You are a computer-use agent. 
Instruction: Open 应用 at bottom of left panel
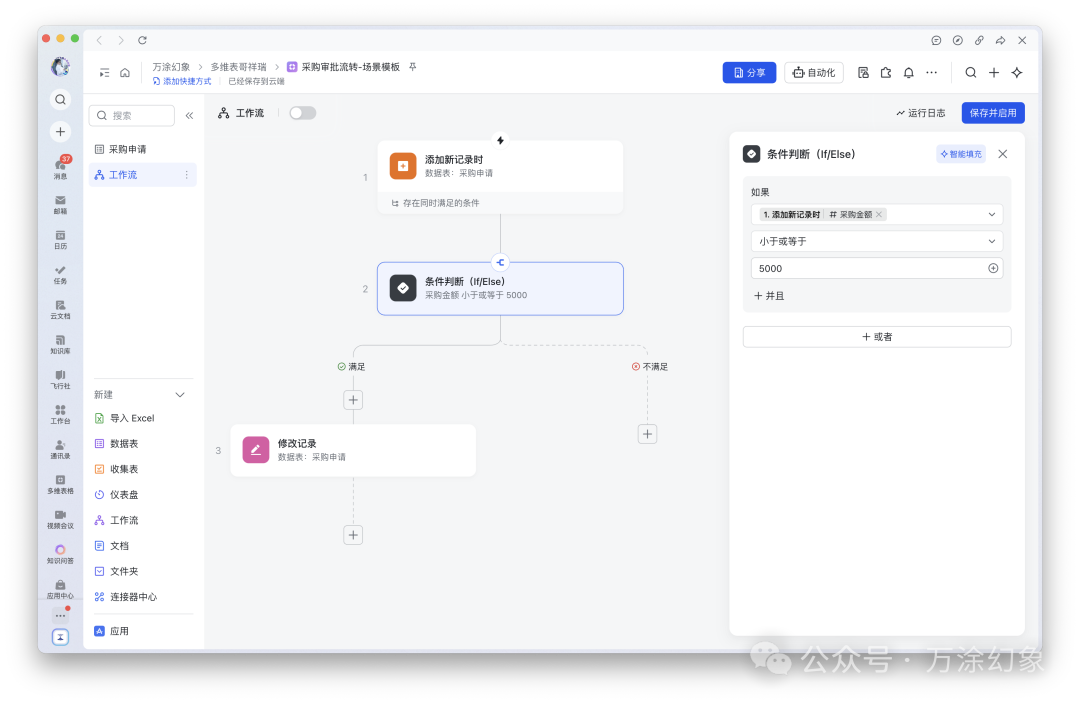point(143,631)
